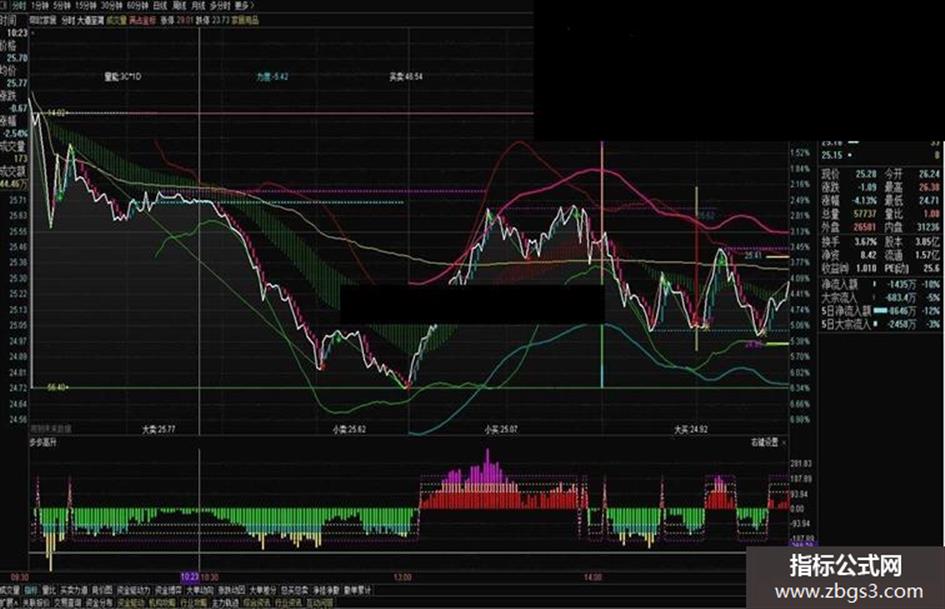Click the 买卖 48.54 readout above chart
The height and width of the screenshot is (609, 945).
406,77
